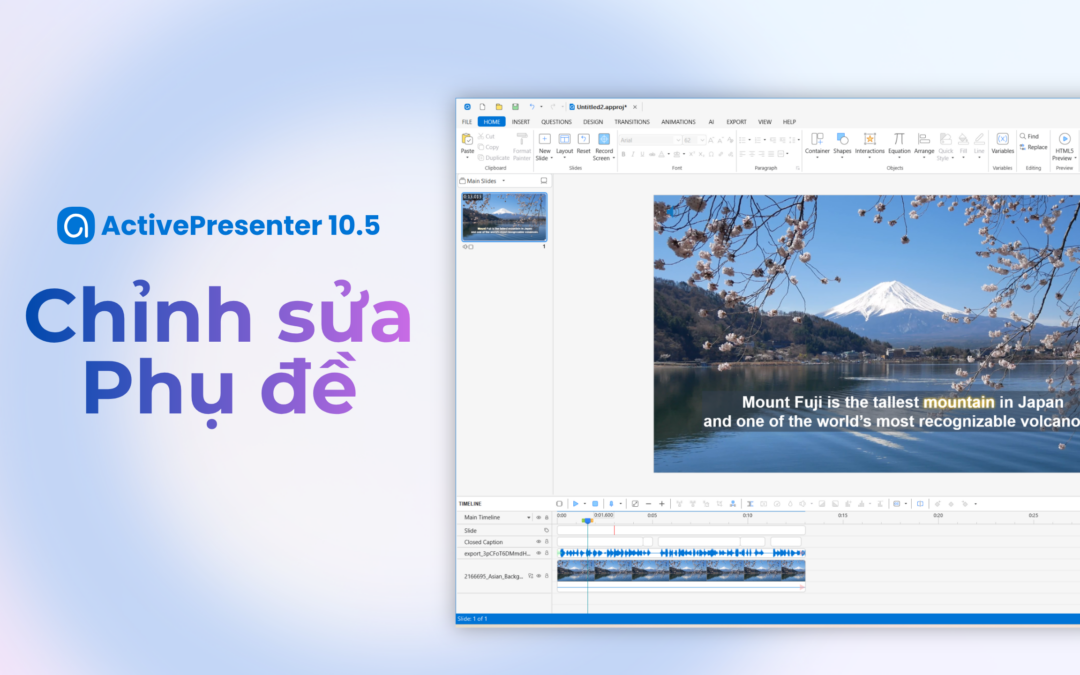Toggle the slide pane view icon beside Main Slides
The width and height of the screenshot is (1080, 675).
tap(543, 180)
